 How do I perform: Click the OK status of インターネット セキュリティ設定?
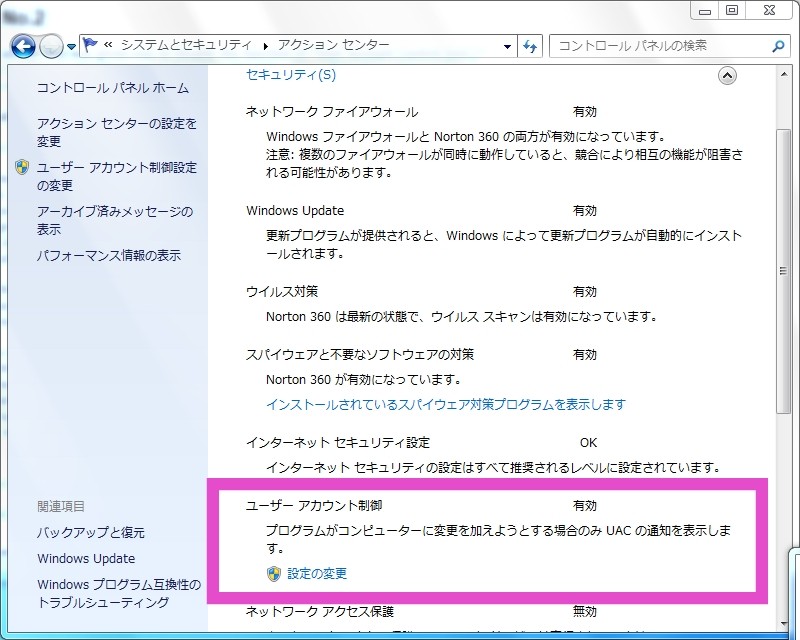[x=588, y=442]
